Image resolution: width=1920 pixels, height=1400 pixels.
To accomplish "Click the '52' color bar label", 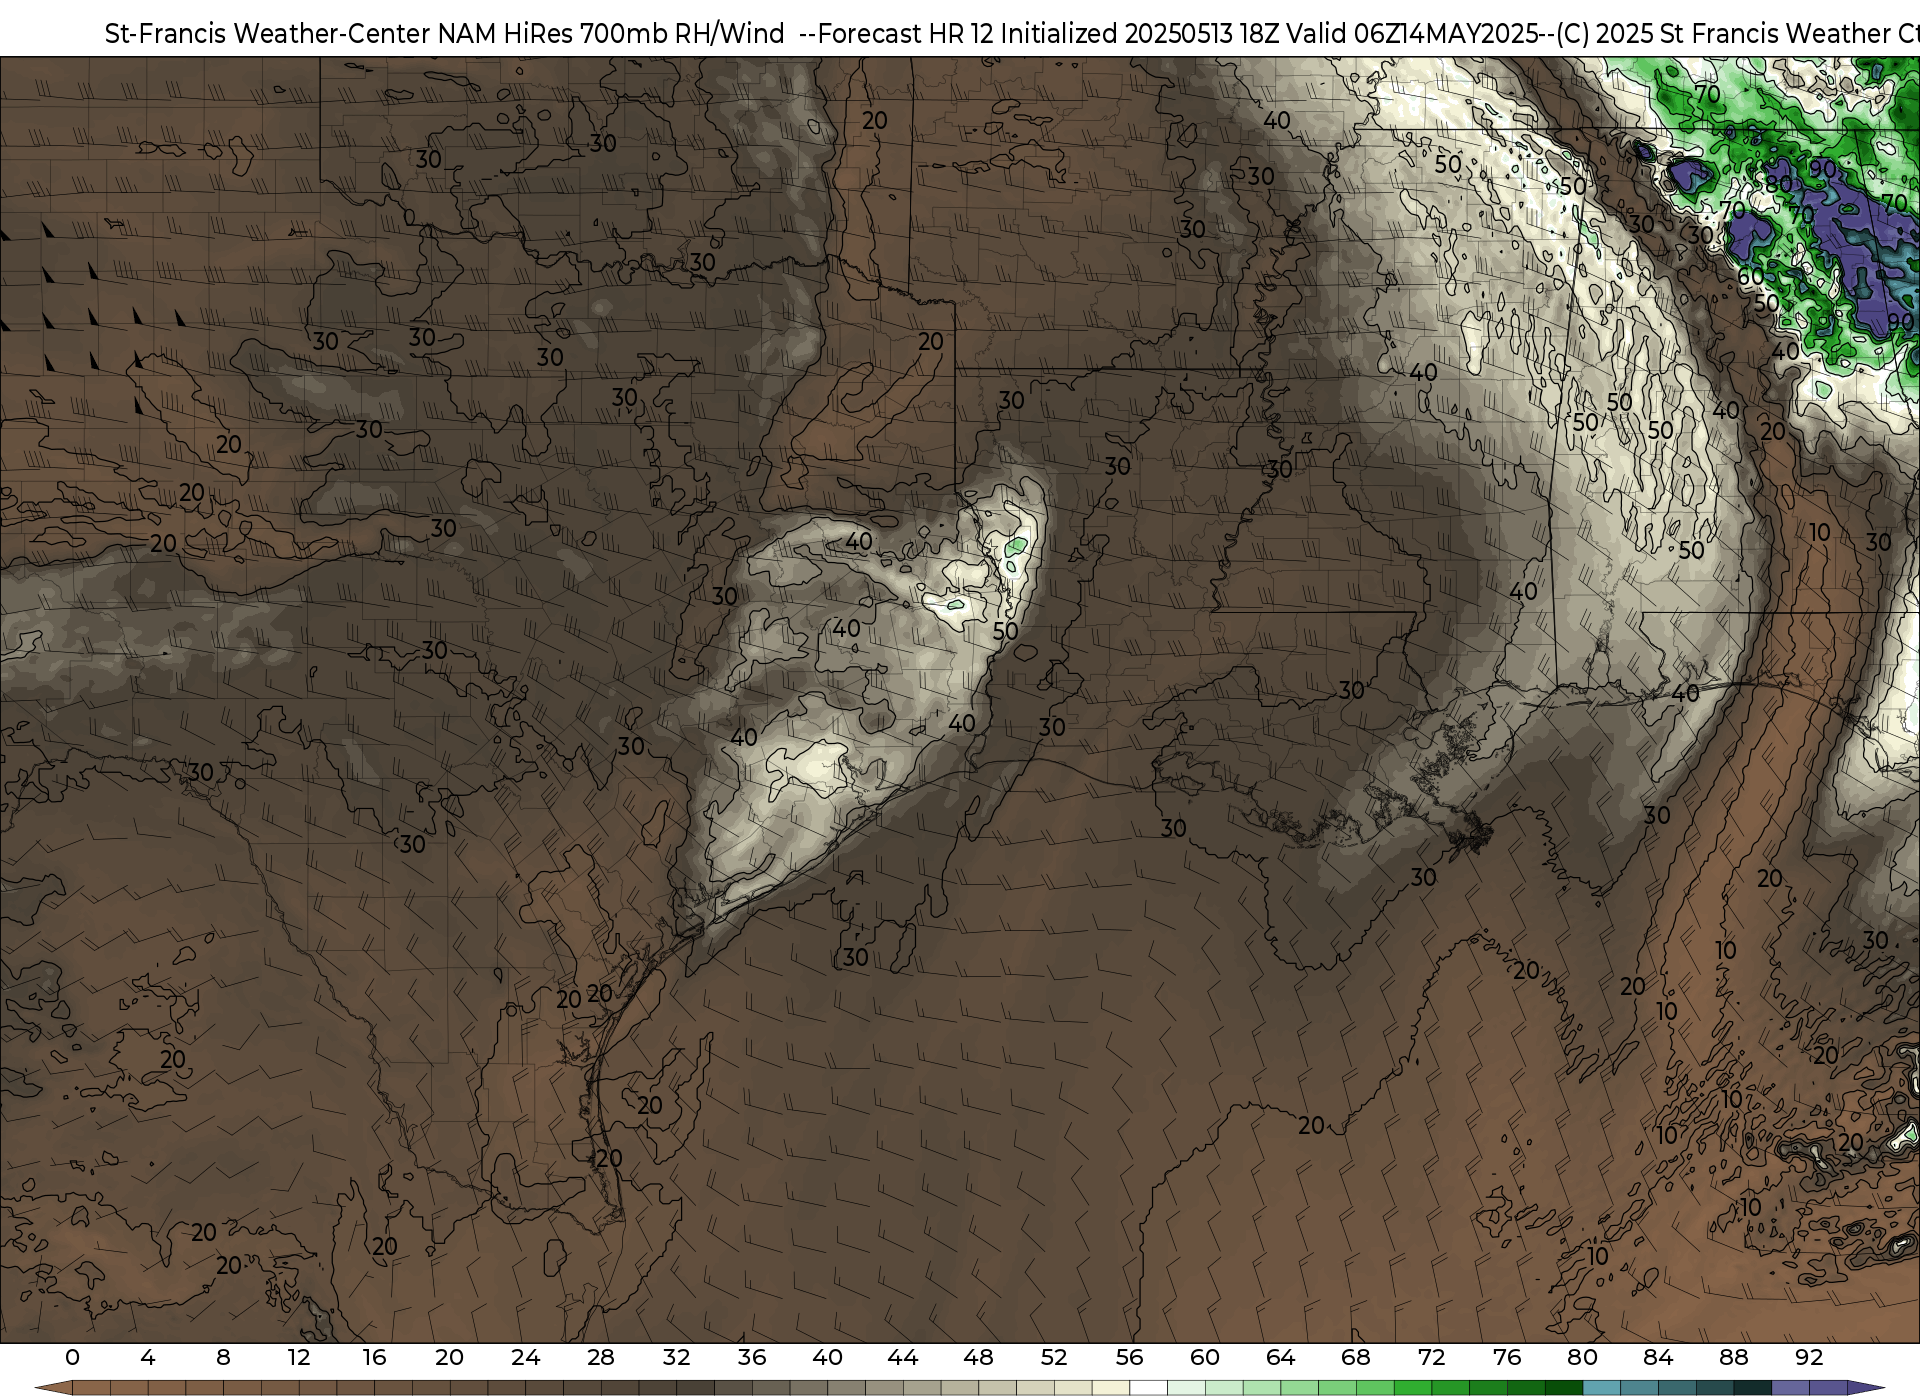I will click(1054, 1358).
